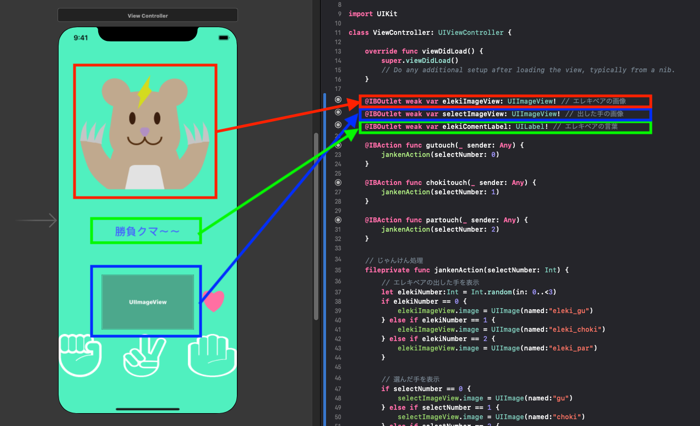Click the 'if selectNumber == 0' line
The height and width of the screenshot is (426, 700).
pyautogui.click(x=426, y=389)
